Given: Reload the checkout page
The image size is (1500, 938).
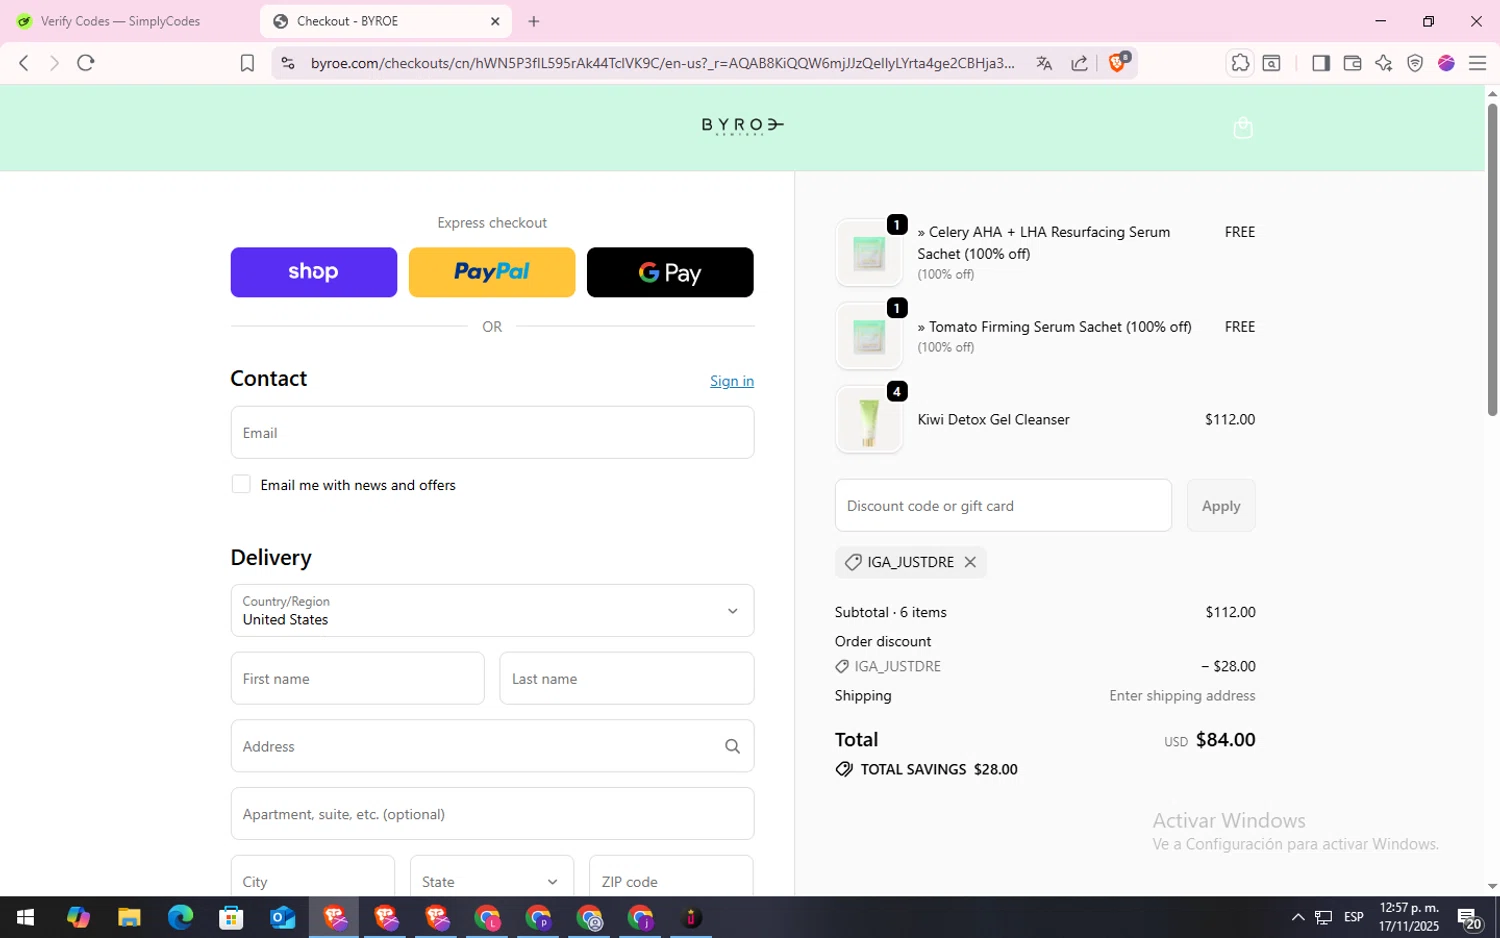Looking at the screenshot, I should click(86, 63).
